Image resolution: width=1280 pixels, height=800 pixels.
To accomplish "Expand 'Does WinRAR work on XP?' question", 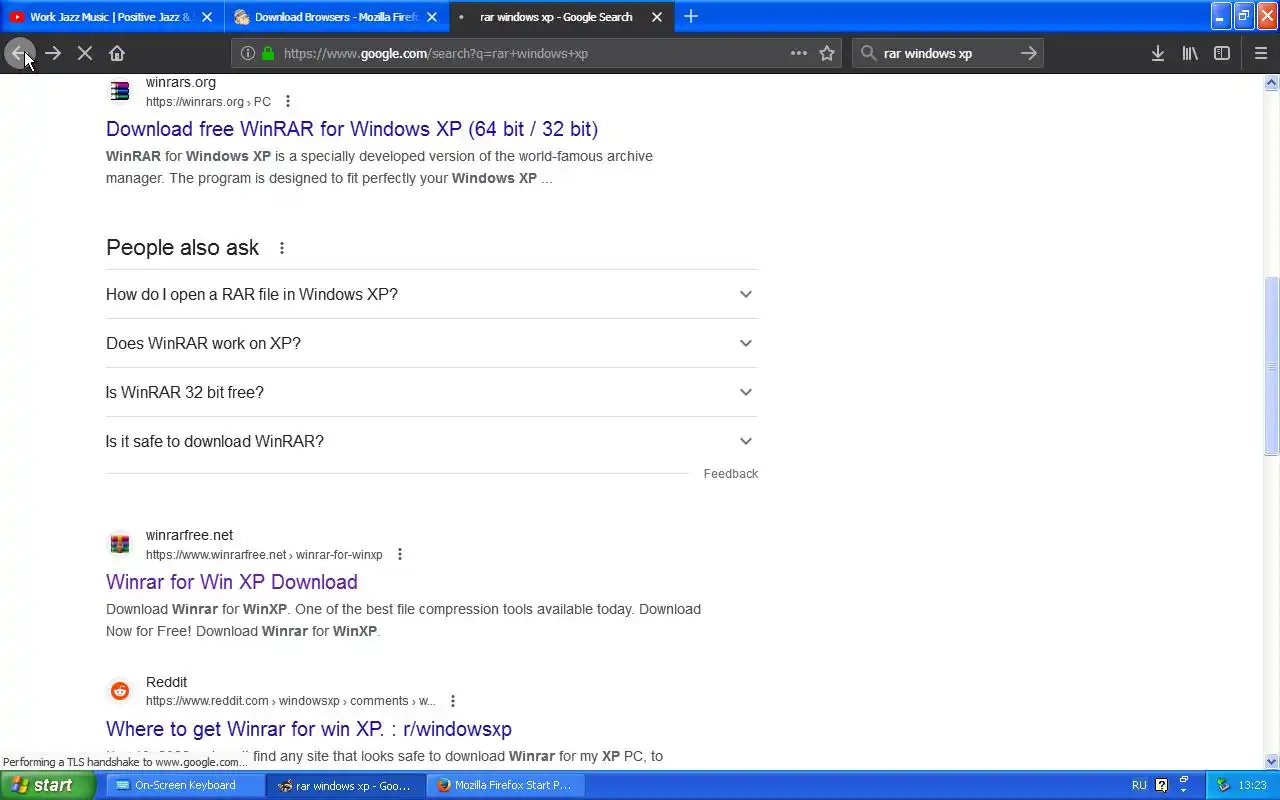I will click(x=432, y=343).
